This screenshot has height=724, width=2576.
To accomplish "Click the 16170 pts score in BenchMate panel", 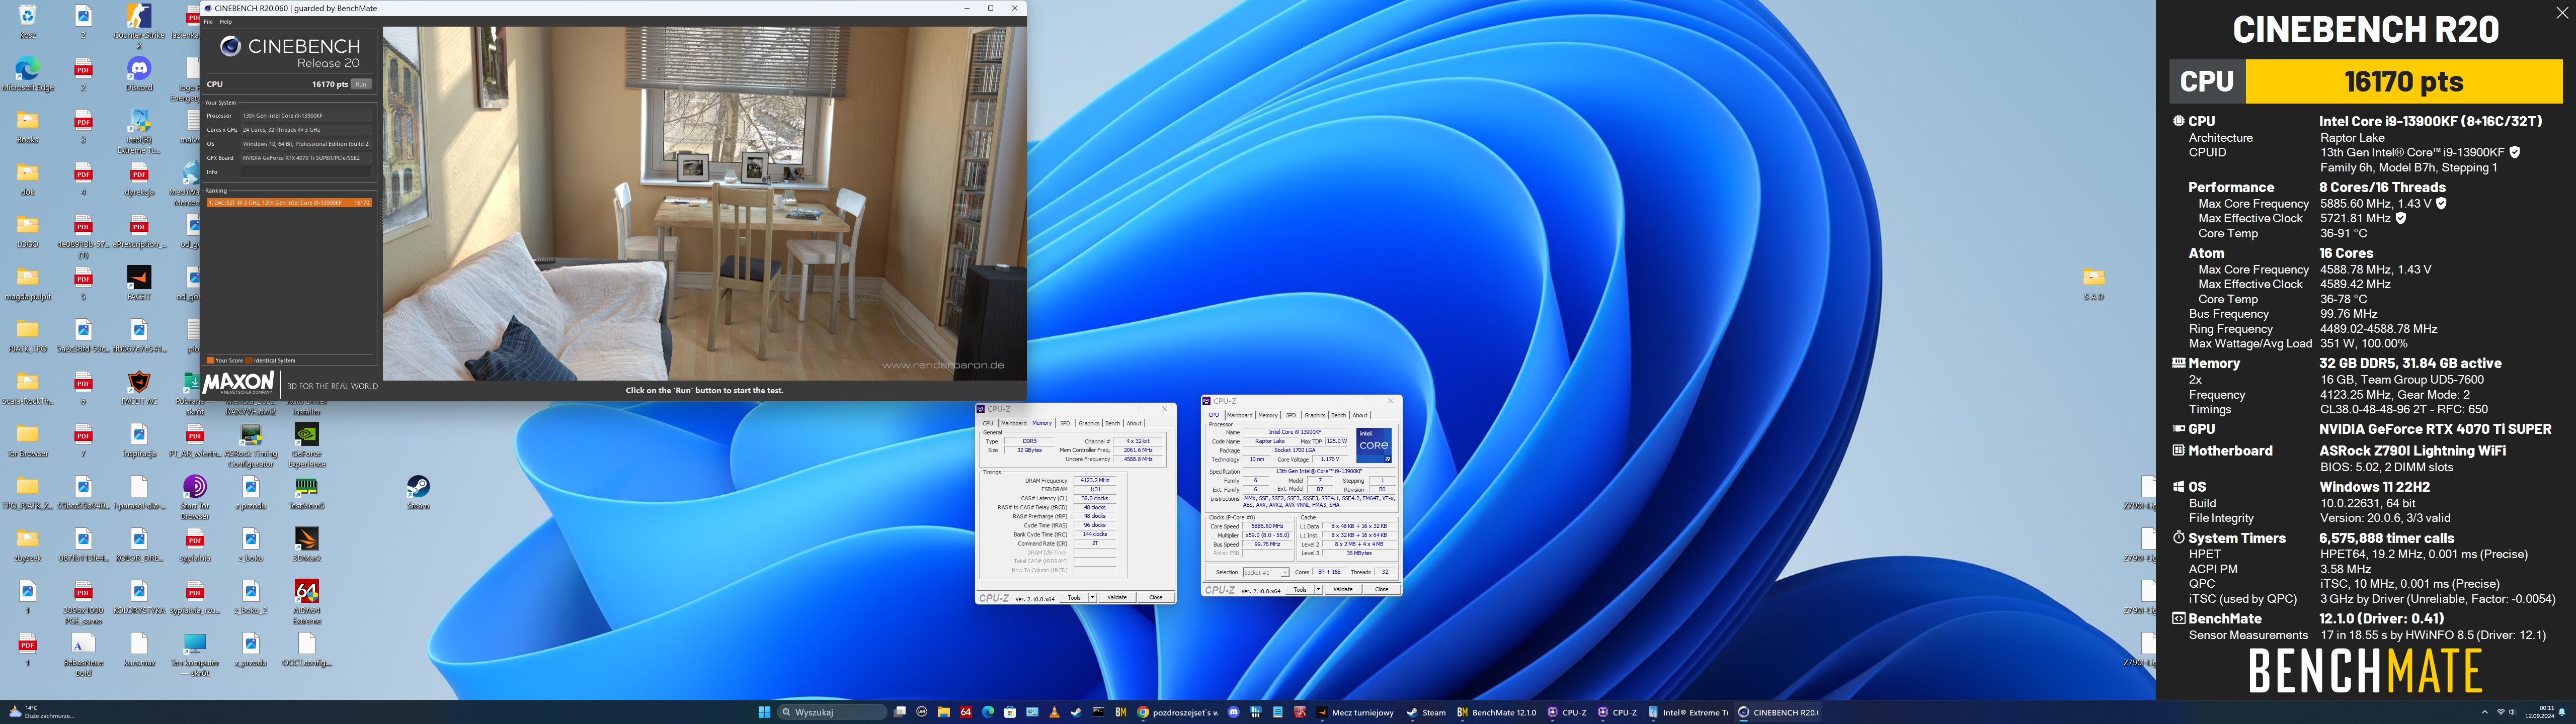I will click(x=2404, y=81).
